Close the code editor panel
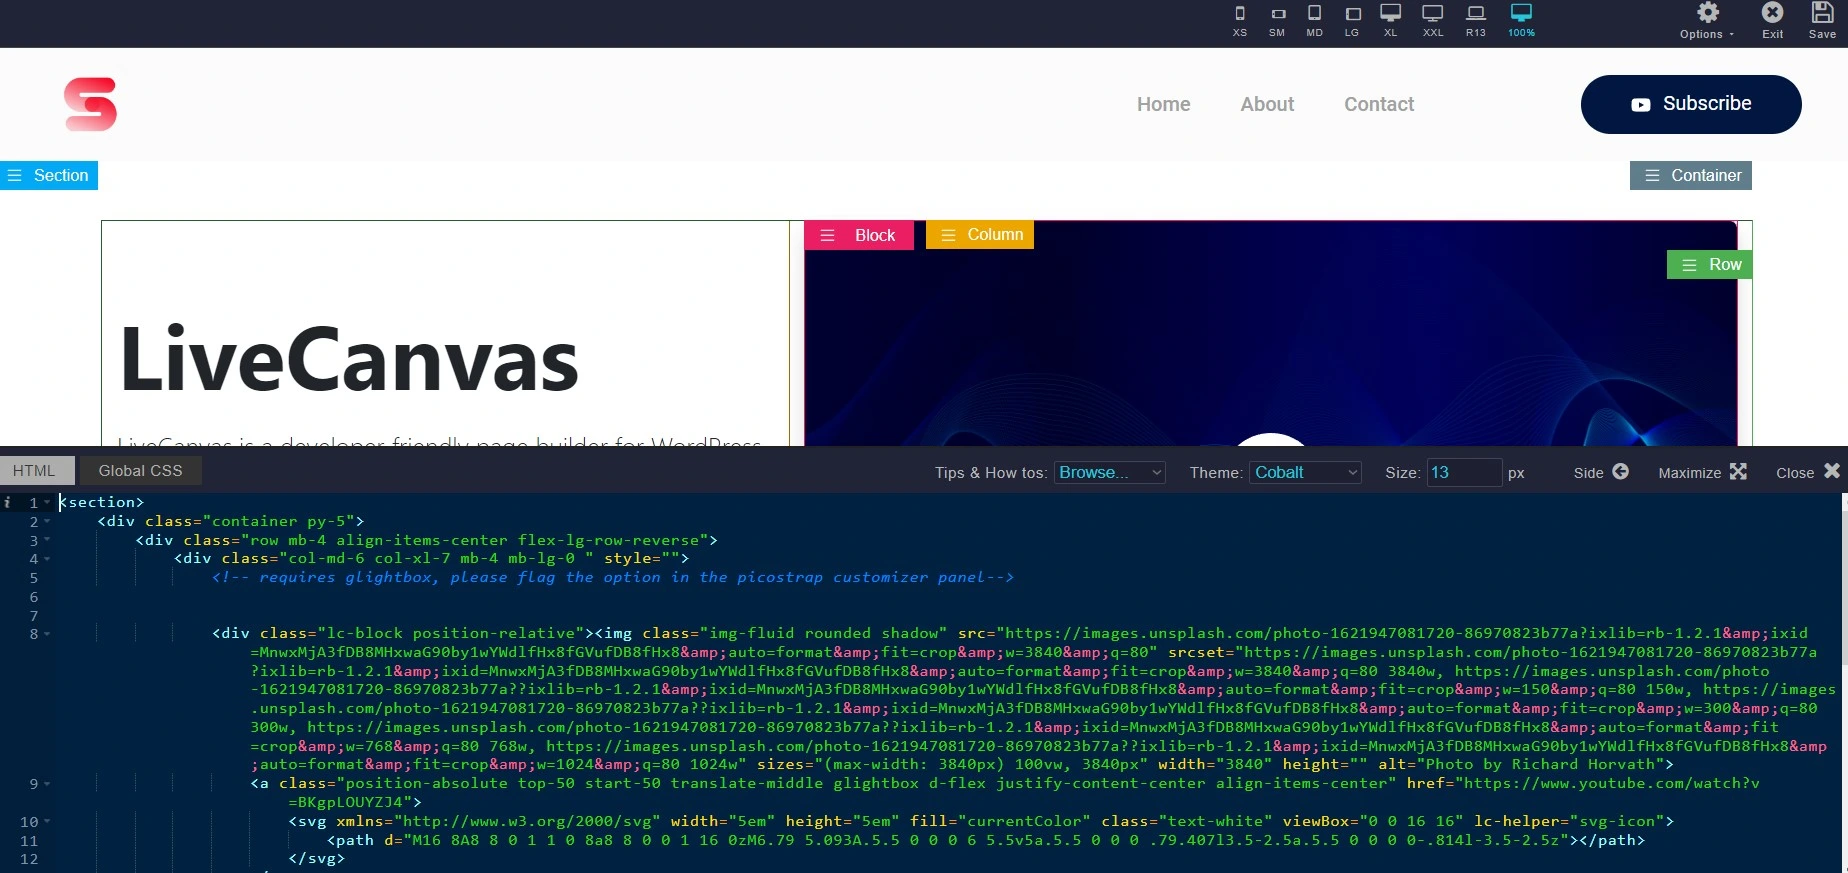 (1808, 472)
